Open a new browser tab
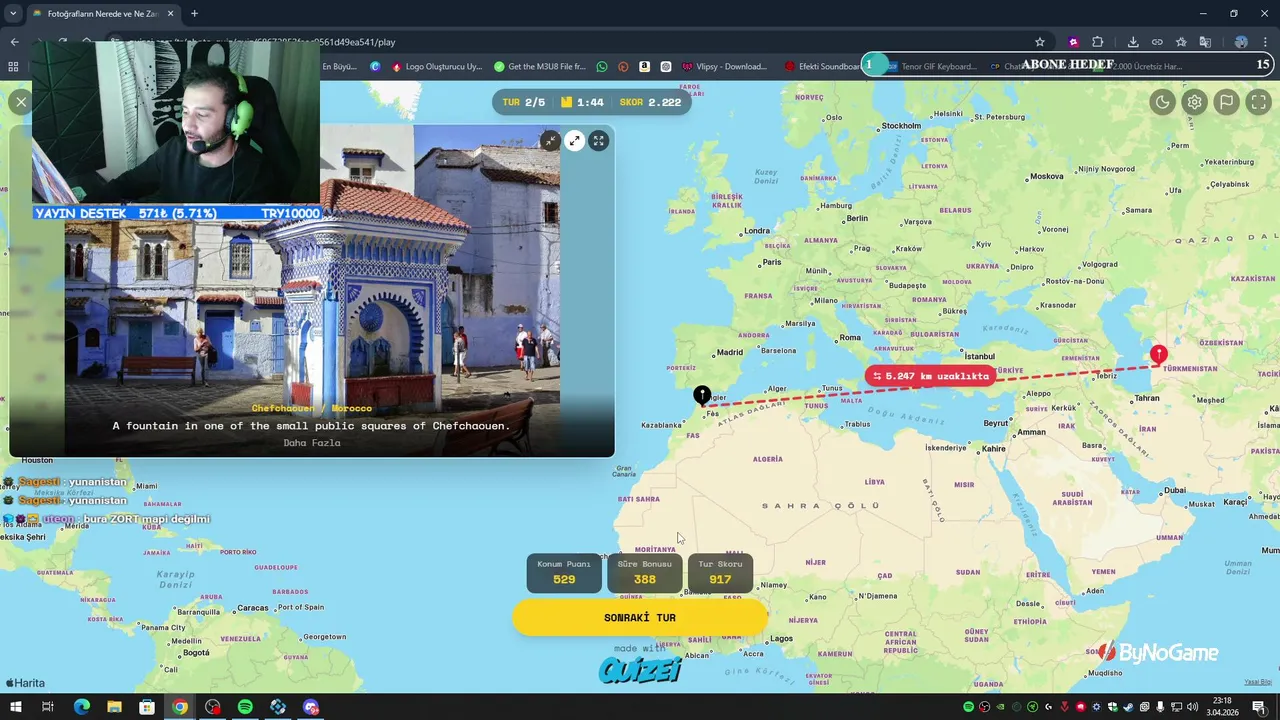 click(x=194, y=14)
